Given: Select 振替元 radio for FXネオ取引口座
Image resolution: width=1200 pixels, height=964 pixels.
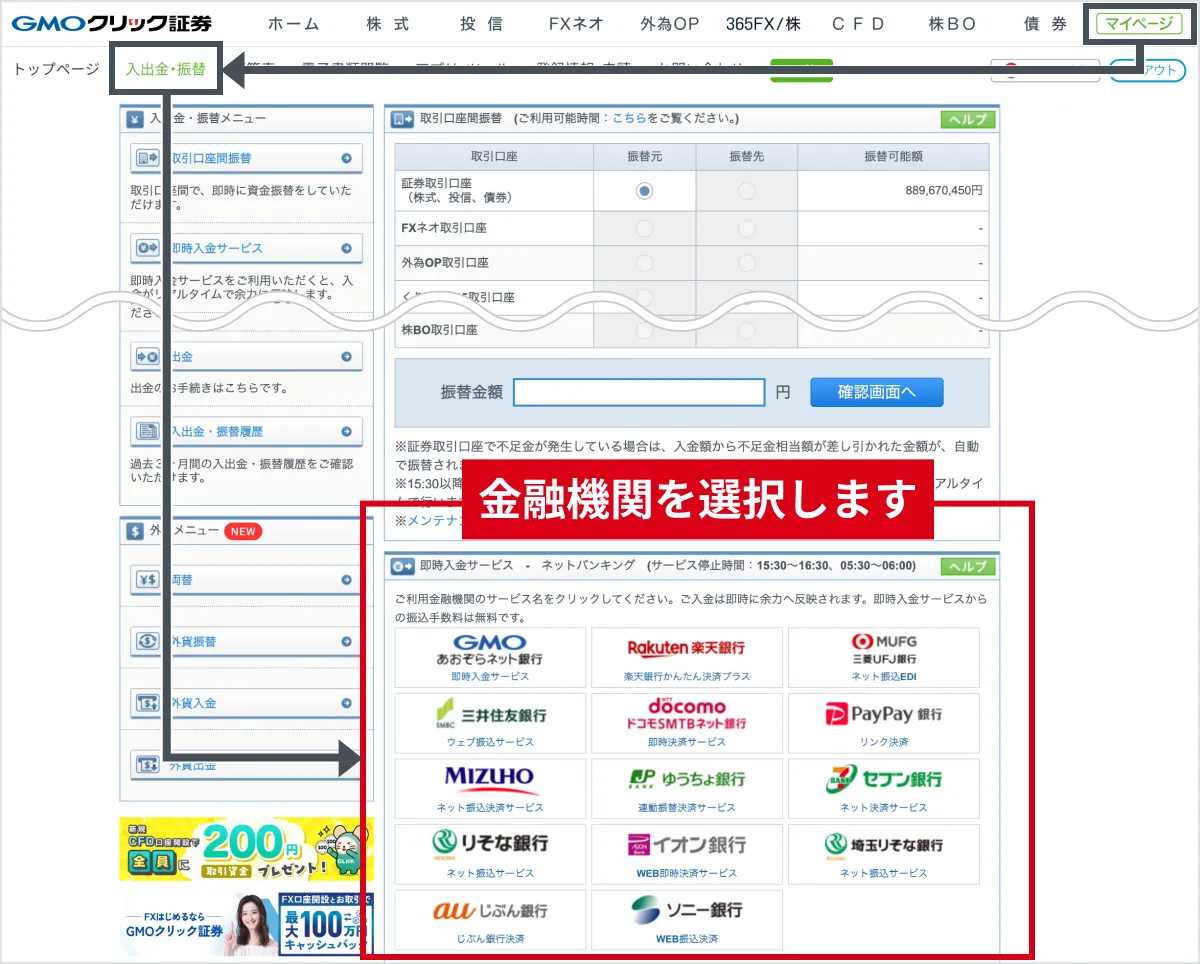Looking at the screenshot, I should [x=645, y=229].
